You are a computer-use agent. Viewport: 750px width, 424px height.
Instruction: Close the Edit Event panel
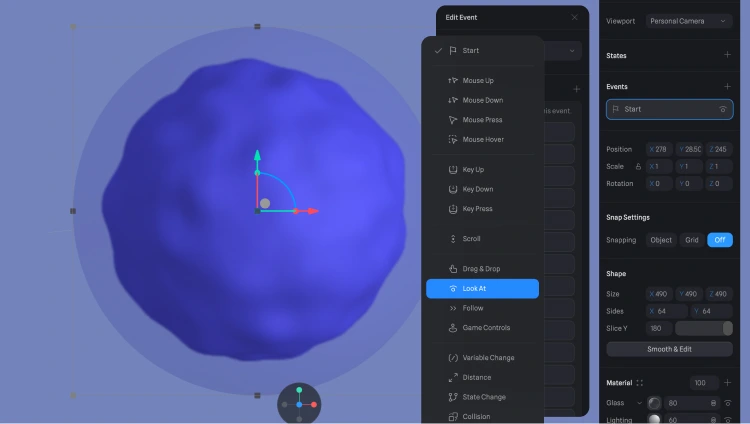(574, 17)
